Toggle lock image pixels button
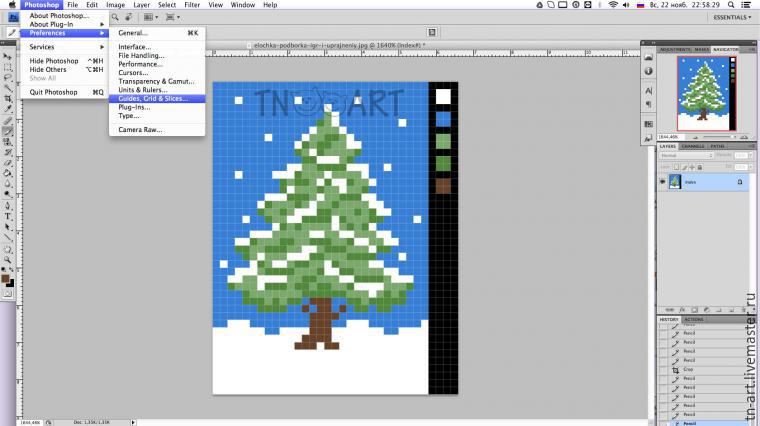 [685, 167]
